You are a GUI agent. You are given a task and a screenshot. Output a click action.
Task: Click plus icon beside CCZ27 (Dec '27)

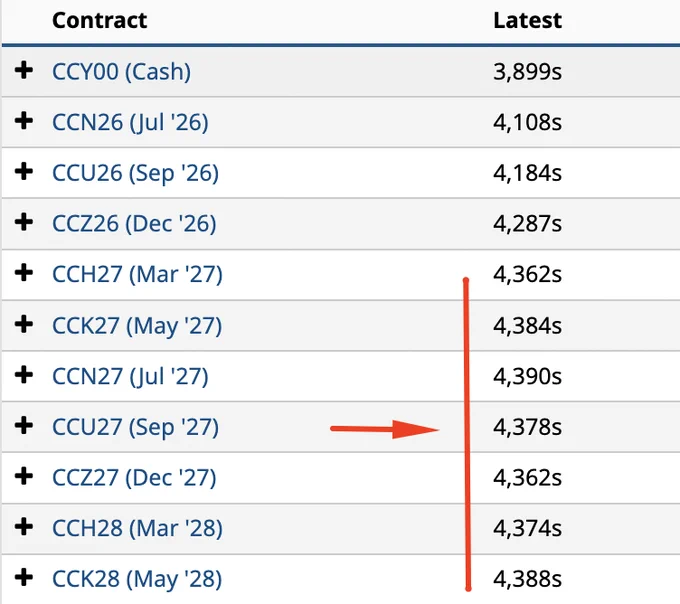click(x=23, y=477)
